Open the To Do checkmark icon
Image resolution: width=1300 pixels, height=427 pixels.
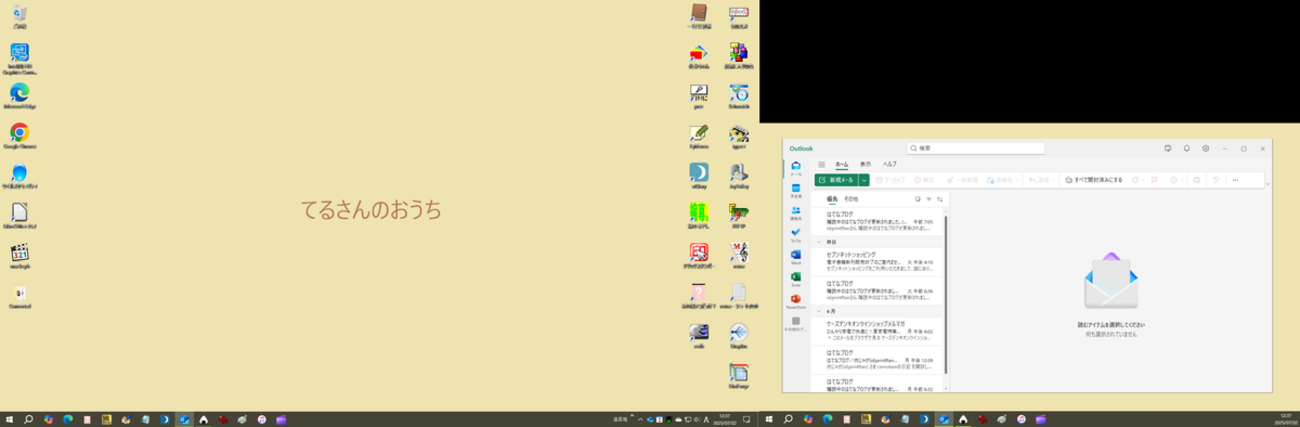[796, 232]
